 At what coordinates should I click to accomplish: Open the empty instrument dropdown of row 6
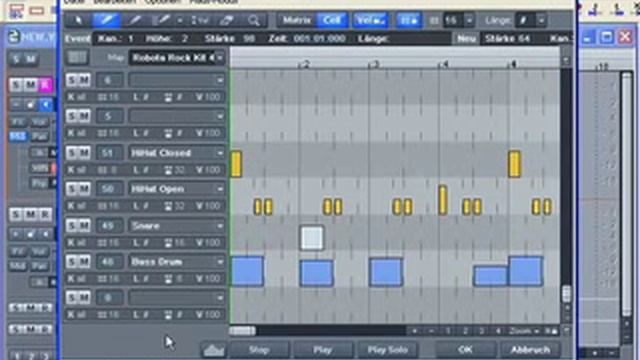point(220,80)
